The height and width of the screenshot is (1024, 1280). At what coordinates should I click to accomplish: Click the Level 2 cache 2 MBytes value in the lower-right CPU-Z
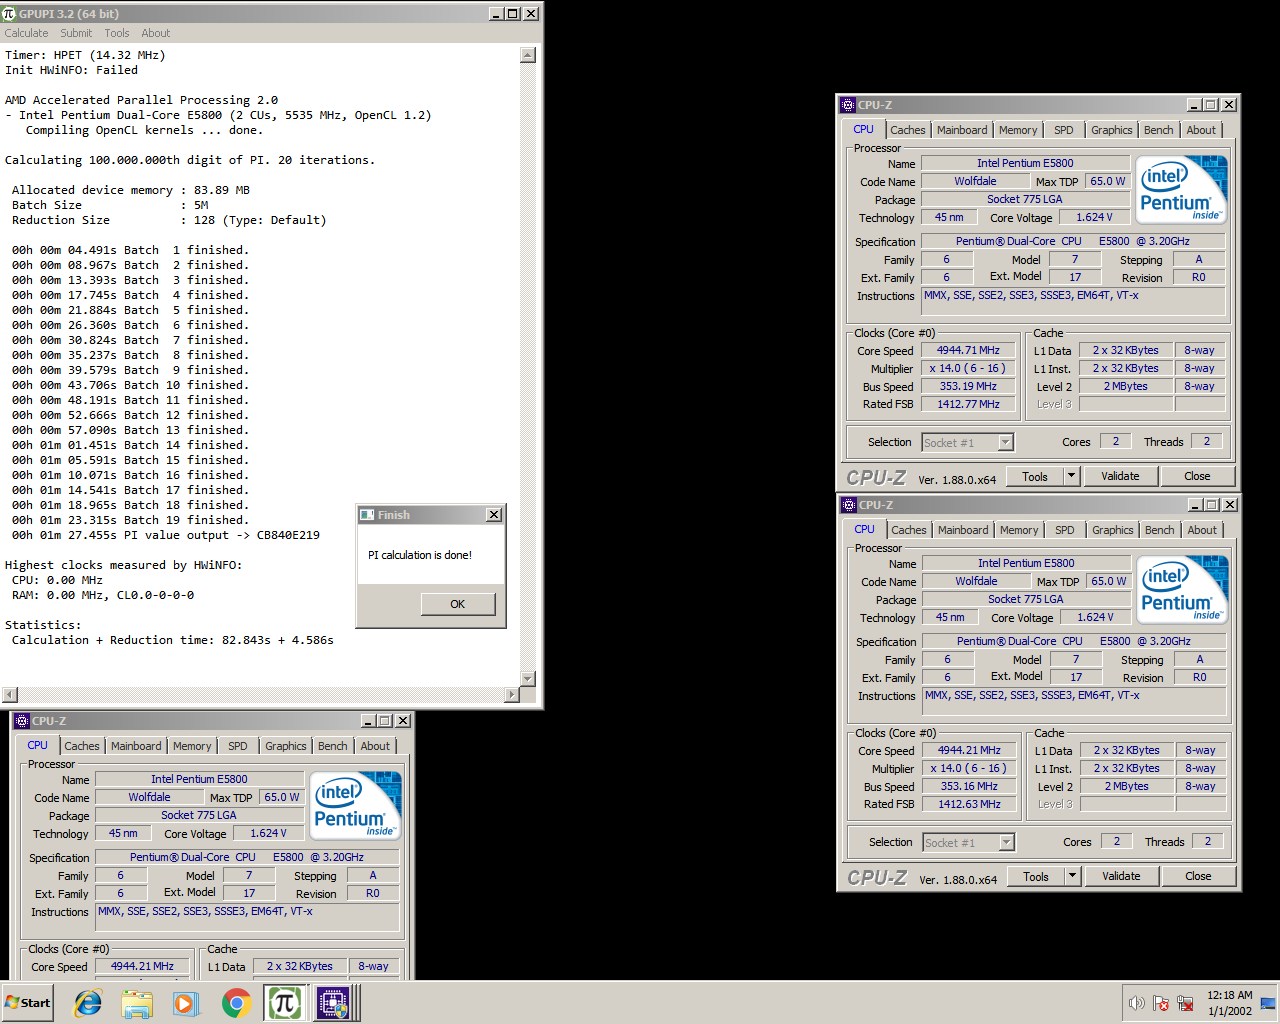pyautogui.click(x=1127, y=786)
